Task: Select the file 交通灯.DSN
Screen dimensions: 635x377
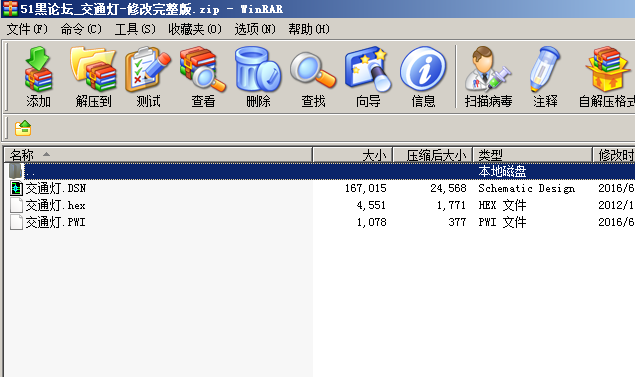Action: [55, 188]
